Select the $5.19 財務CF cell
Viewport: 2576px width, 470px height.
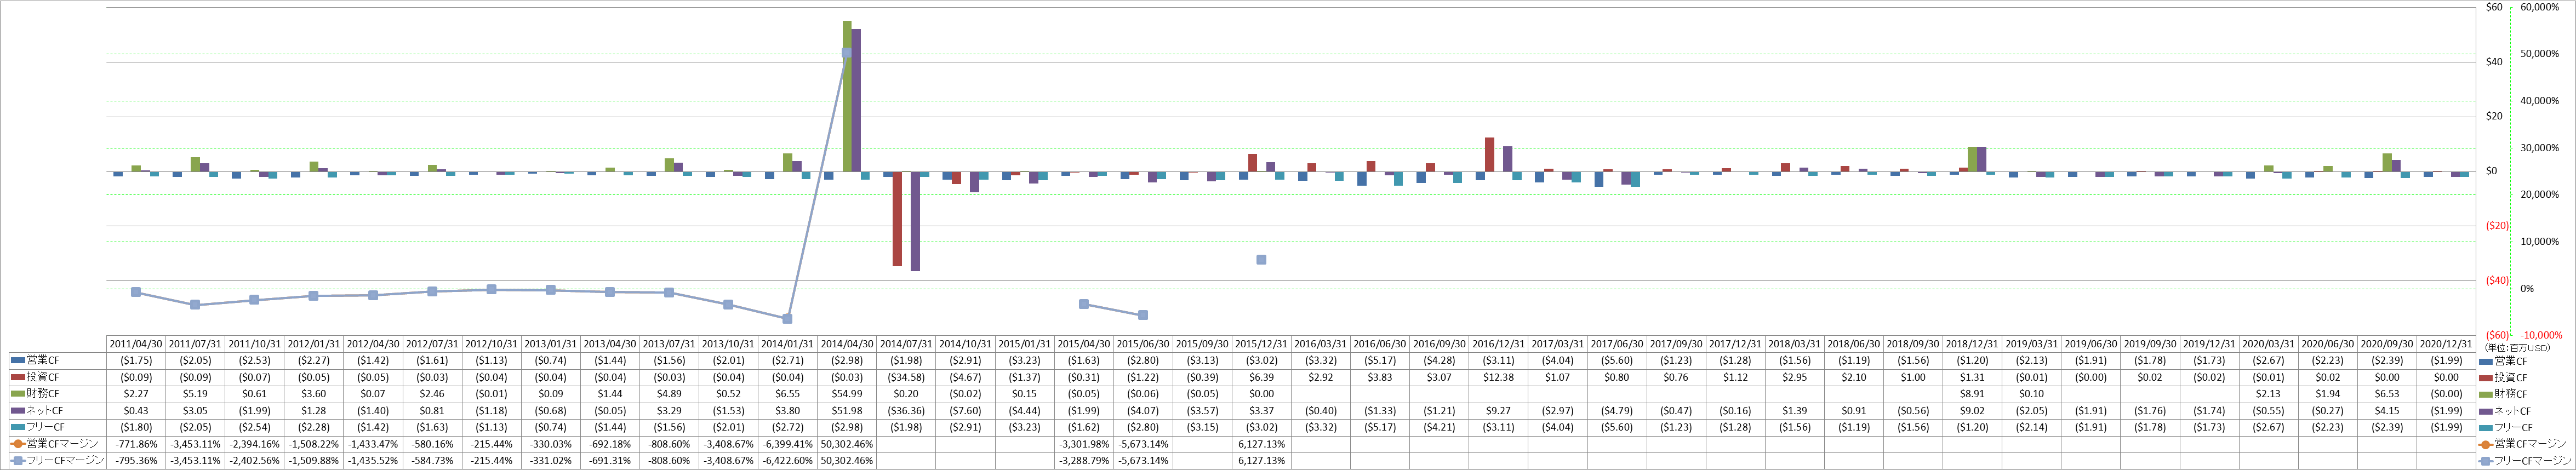tap(195, 394)
